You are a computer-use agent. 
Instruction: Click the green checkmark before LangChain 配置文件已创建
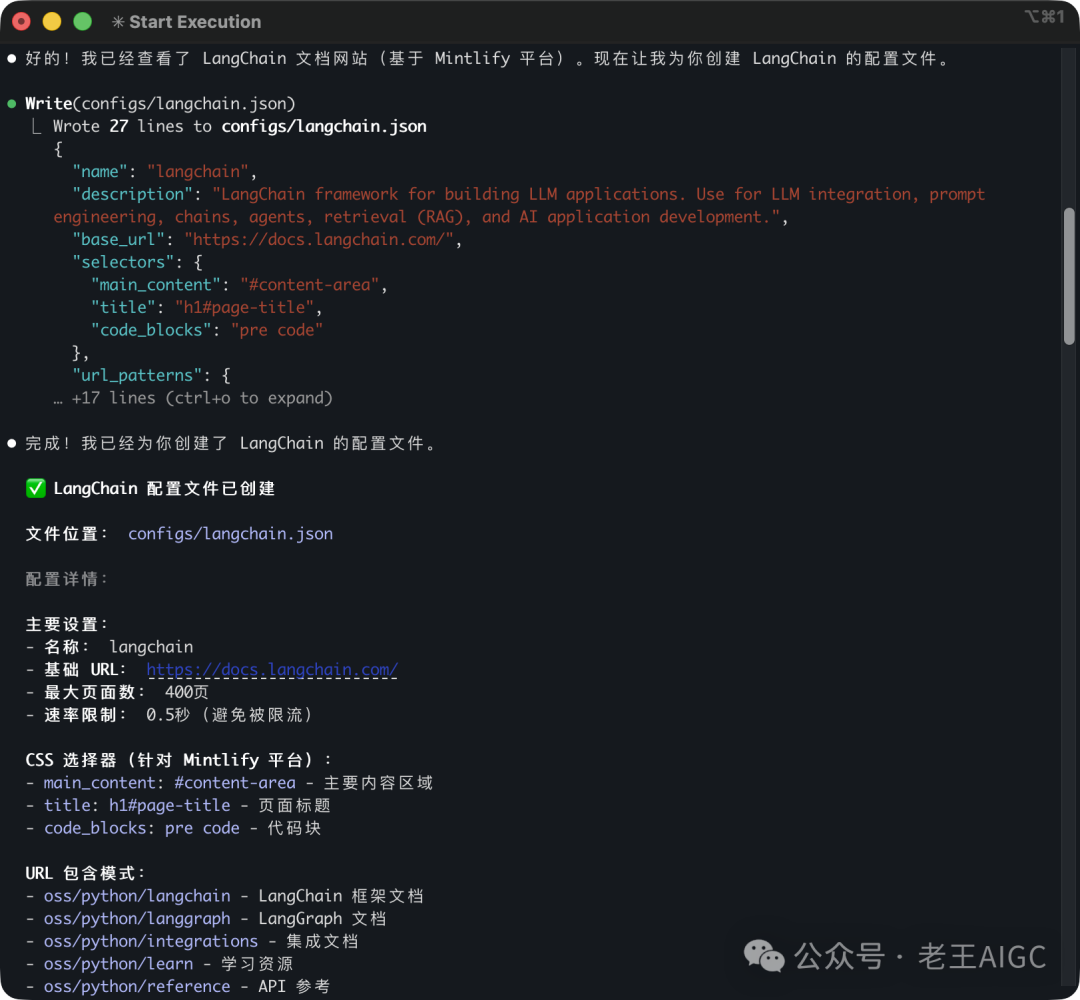[35, 488]
